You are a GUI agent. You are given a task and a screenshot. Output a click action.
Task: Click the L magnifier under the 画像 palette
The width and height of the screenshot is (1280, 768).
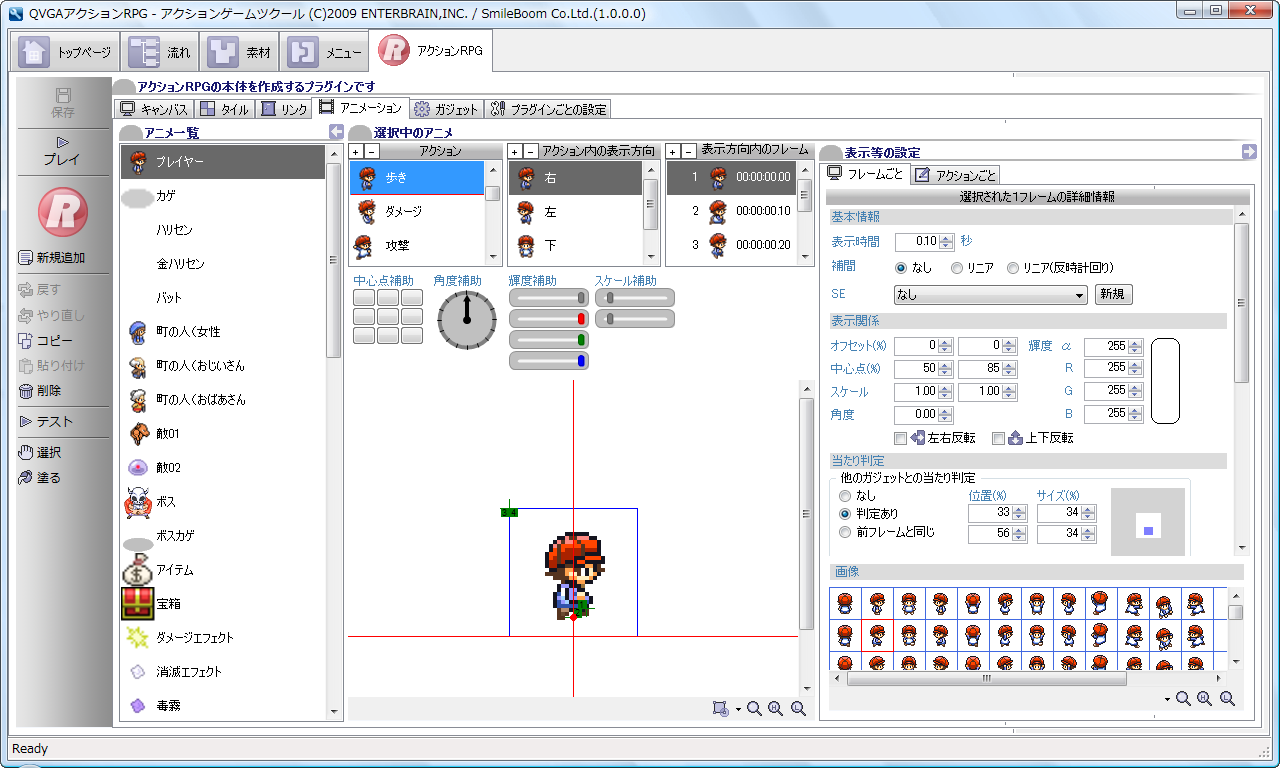coord(1227,699)
